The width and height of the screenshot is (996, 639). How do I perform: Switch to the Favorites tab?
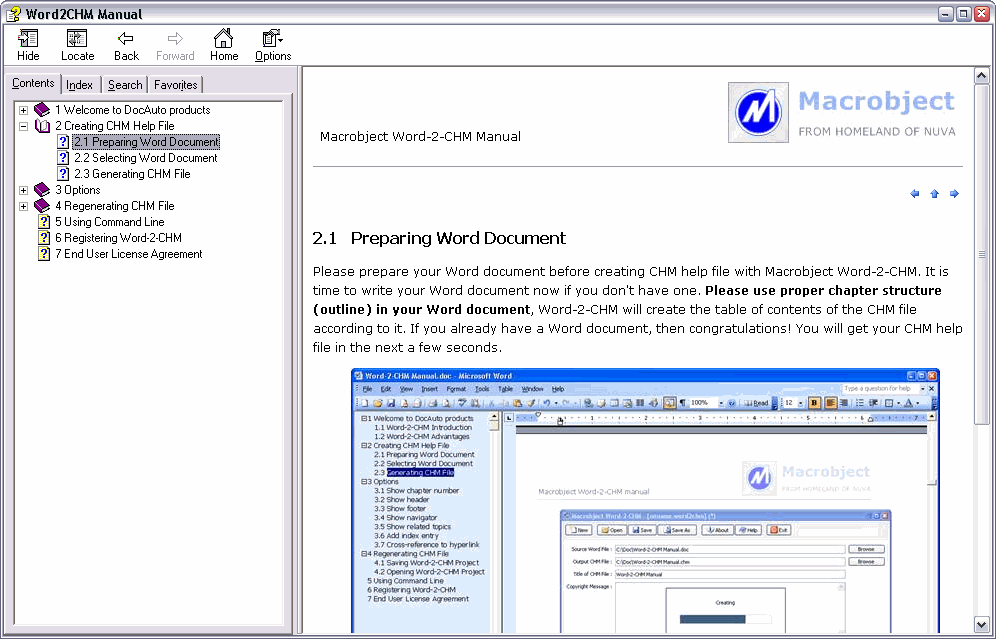(174, 85)
